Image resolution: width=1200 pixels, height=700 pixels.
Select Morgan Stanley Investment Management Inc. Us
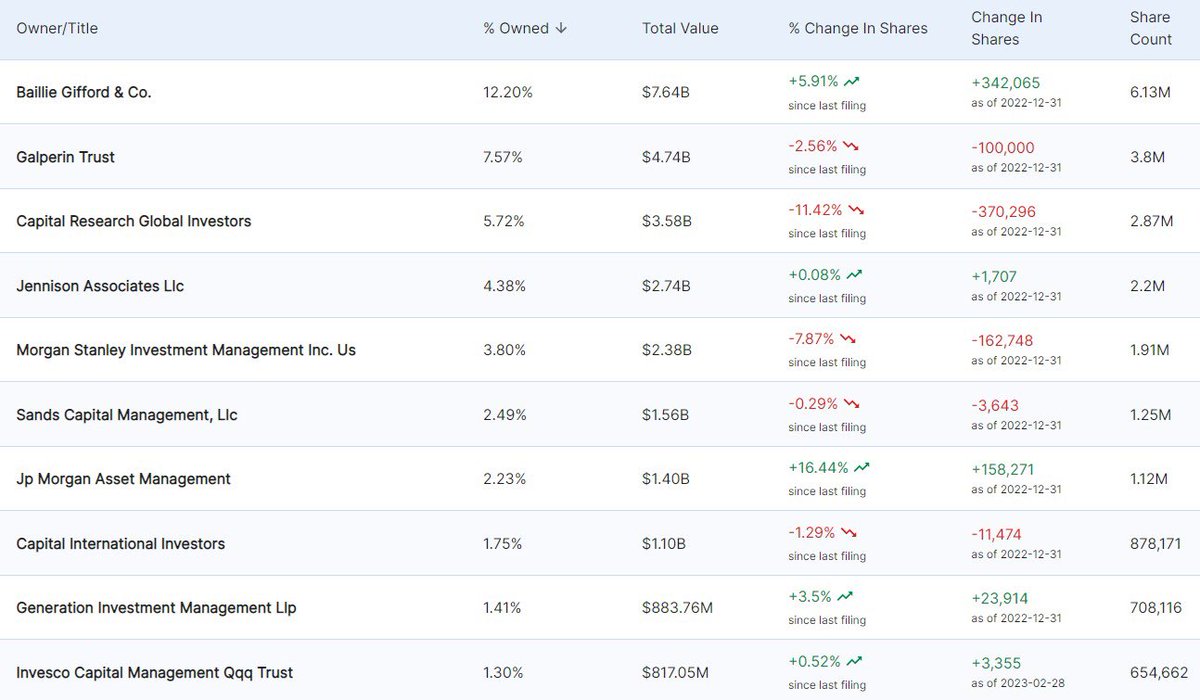tap(186, 350)
